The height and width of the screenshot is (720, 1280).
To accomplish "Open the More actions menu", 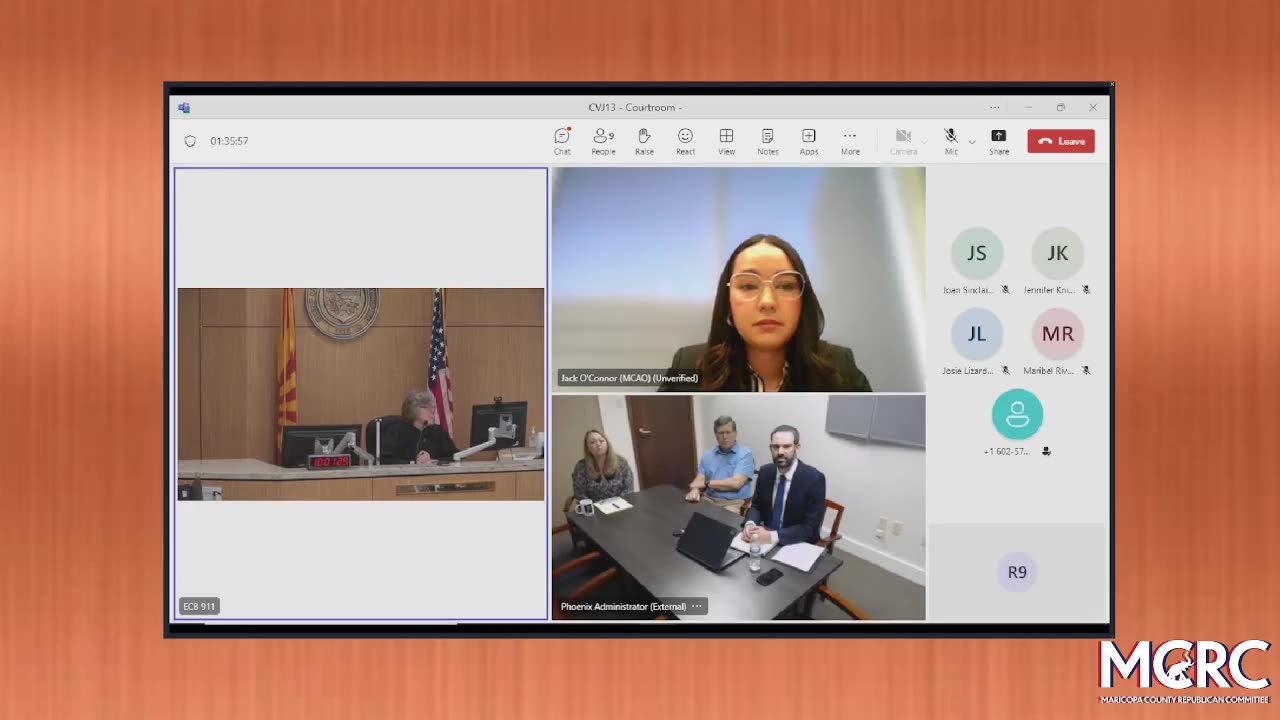I will tap(850, 141).
